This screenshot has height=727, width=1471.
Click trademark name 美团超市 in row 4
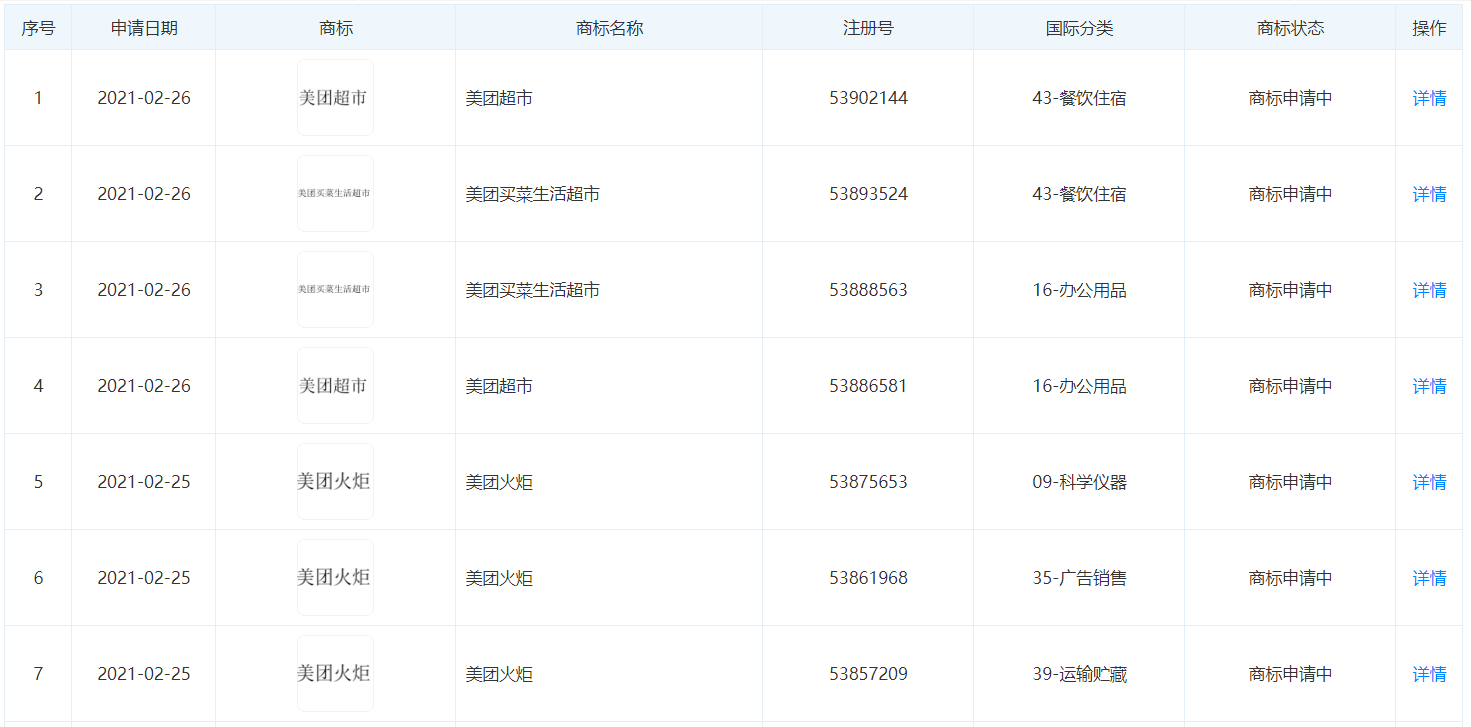pyautogui.click(x=499, y=386)
